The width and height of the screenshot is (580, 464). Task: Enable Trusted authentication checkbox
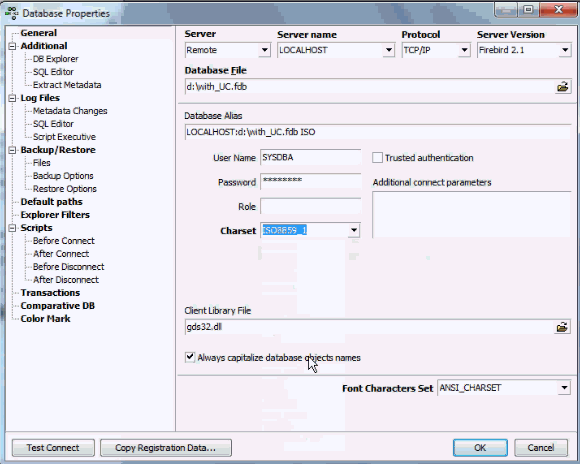377,158
